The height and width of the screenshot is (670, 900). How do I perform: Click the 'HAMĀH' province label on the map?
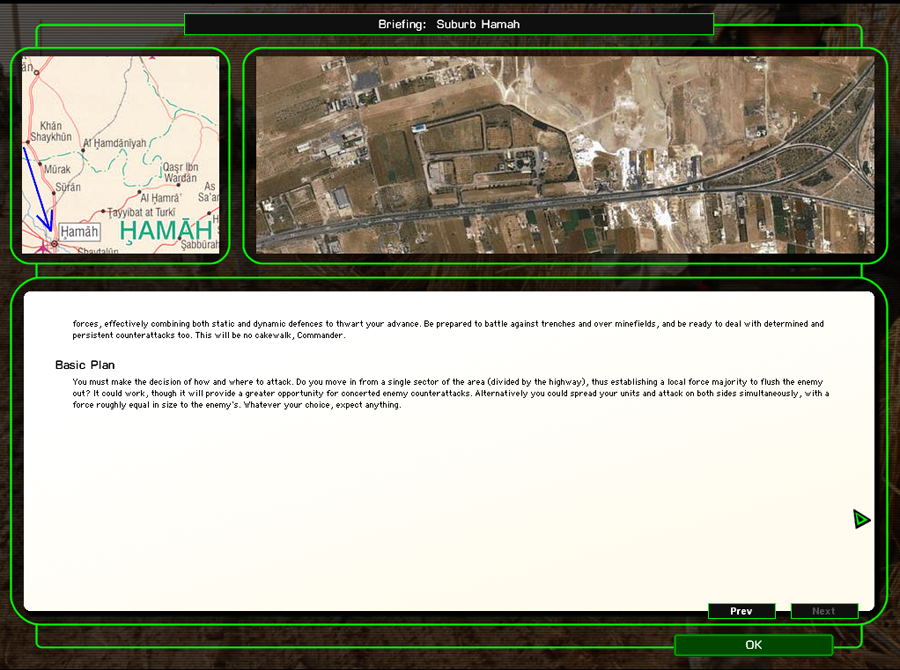click(166, 230)
